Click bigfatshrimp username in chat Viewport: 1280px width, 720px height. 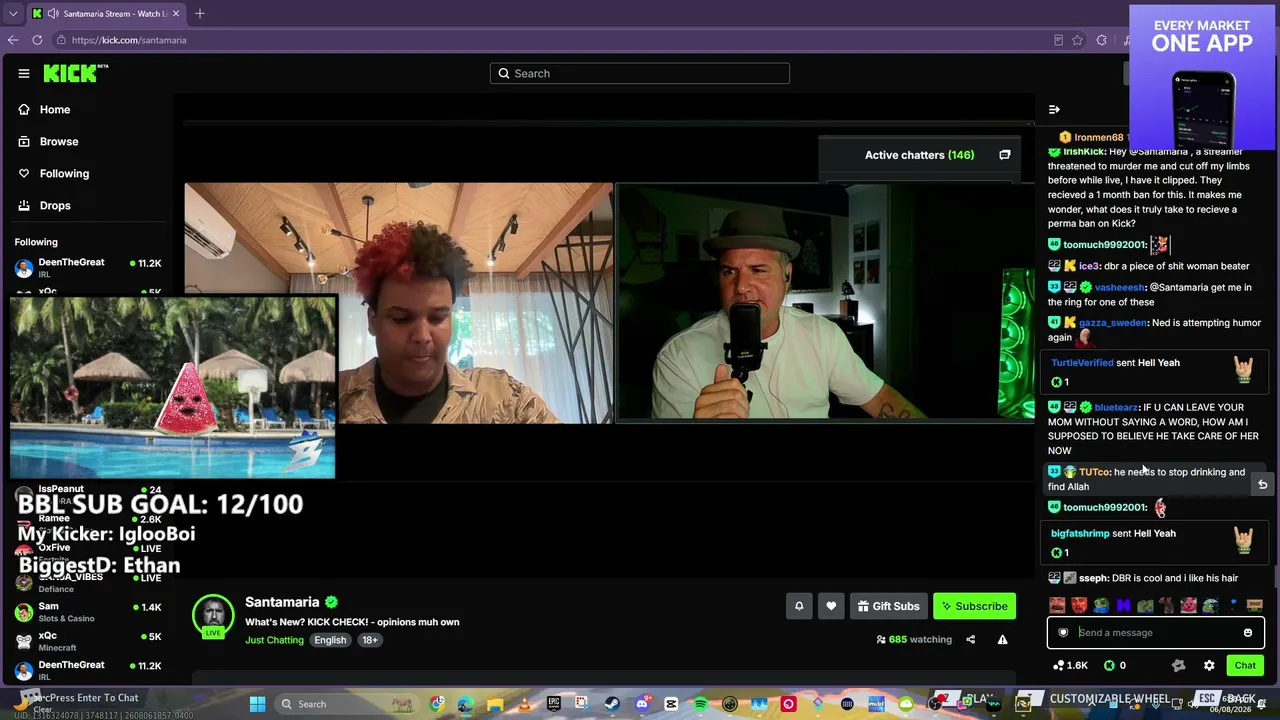[1080, 534]
